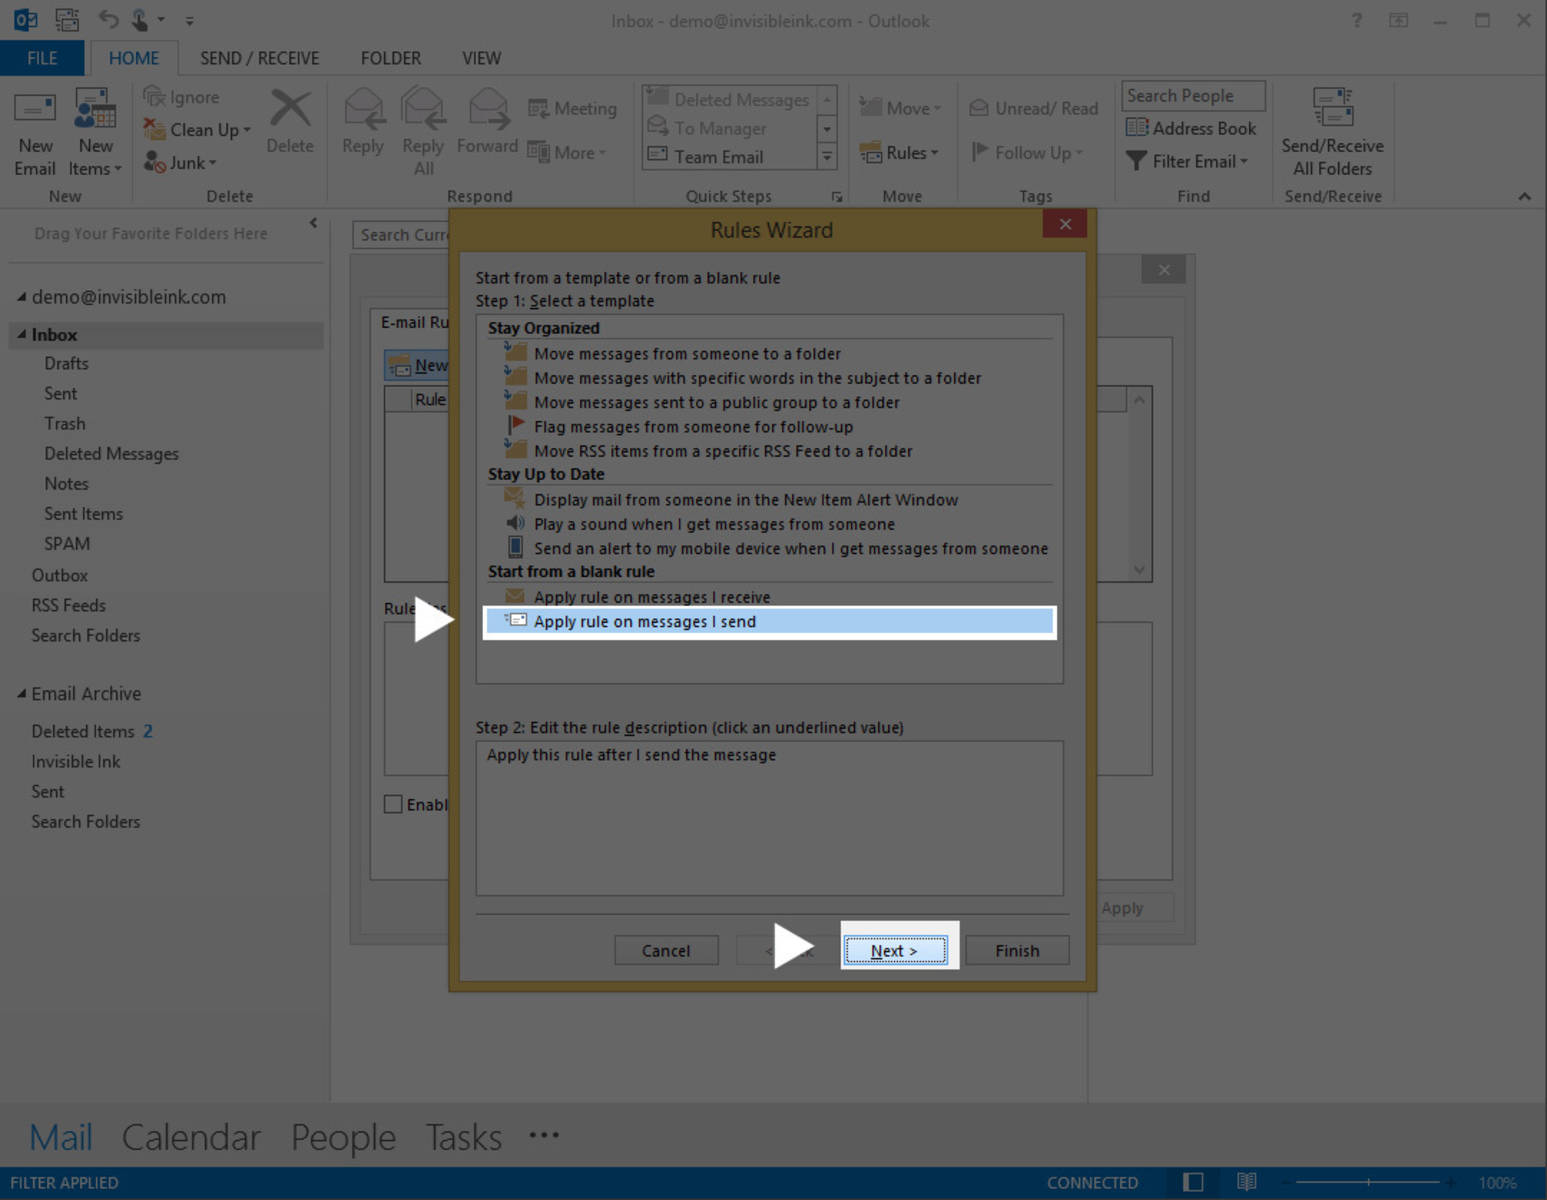Click the Search People field

pos(1193,96)
